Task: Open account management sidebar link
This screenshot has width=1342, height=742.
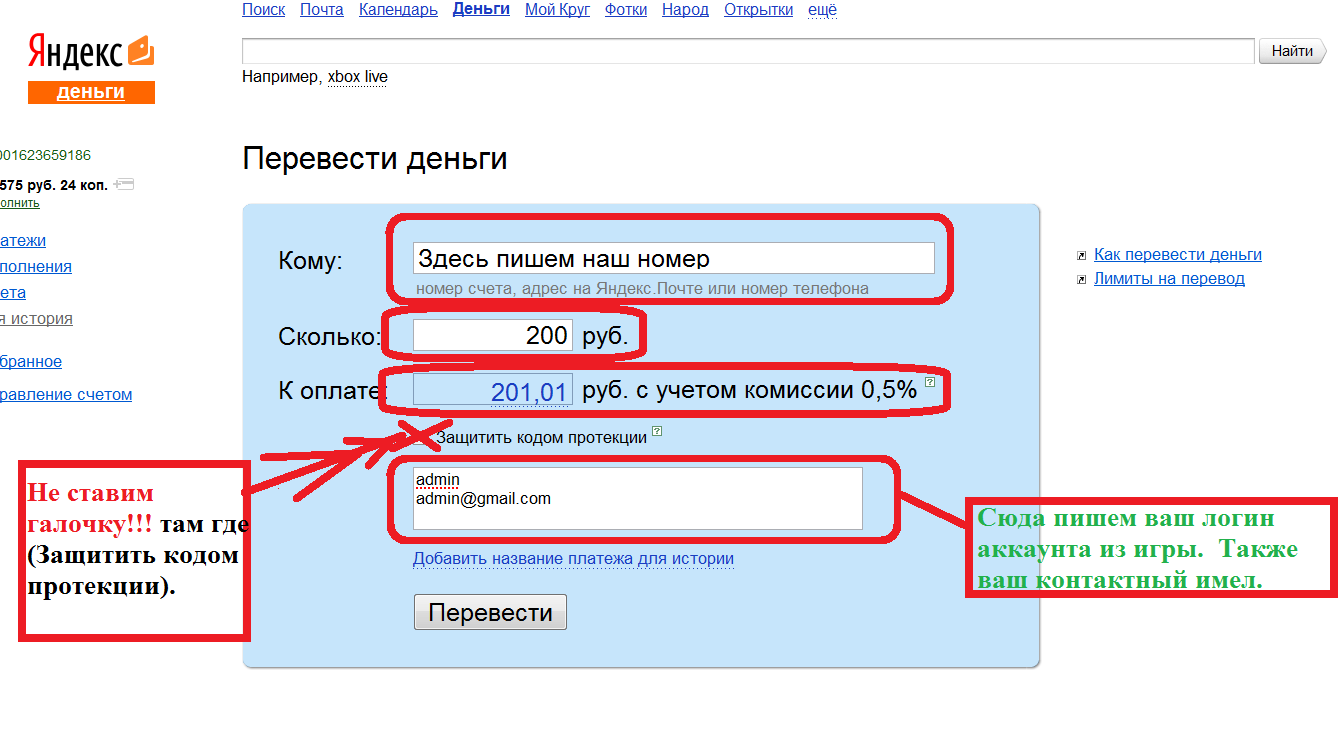Action: click(x=66, y=395)
